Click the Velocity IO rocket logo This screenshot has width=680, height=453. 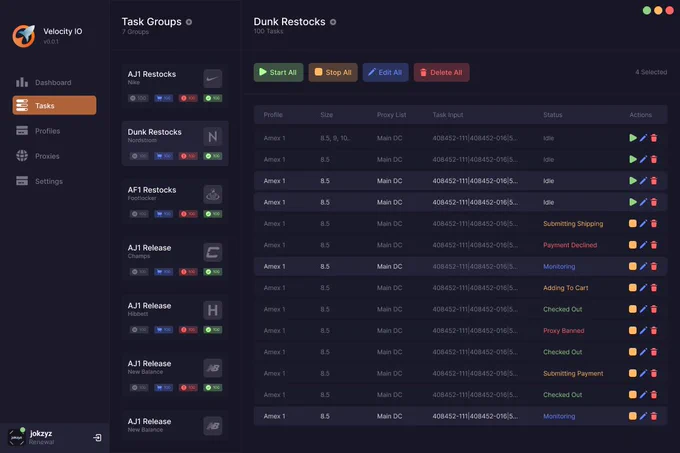click(x=23, y=36)
